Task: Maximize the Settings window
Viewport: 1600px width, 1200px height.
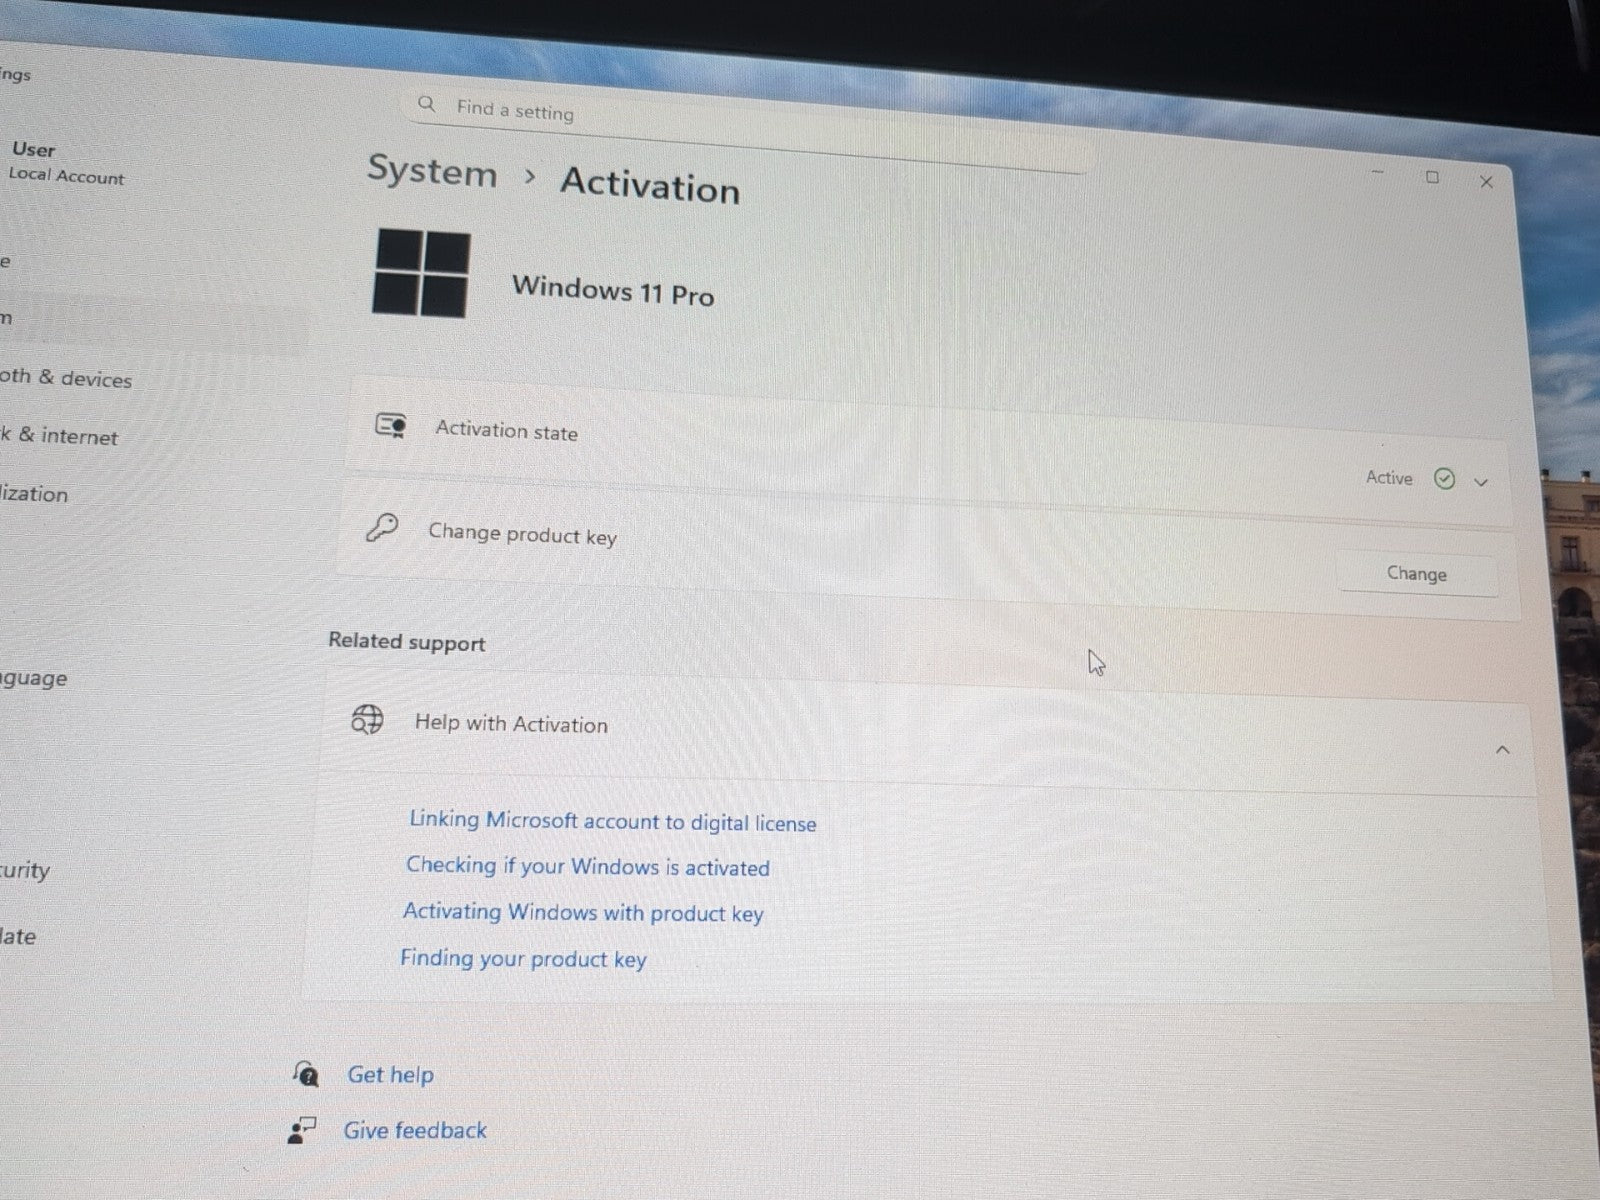Action: [x=1432, y=177]
